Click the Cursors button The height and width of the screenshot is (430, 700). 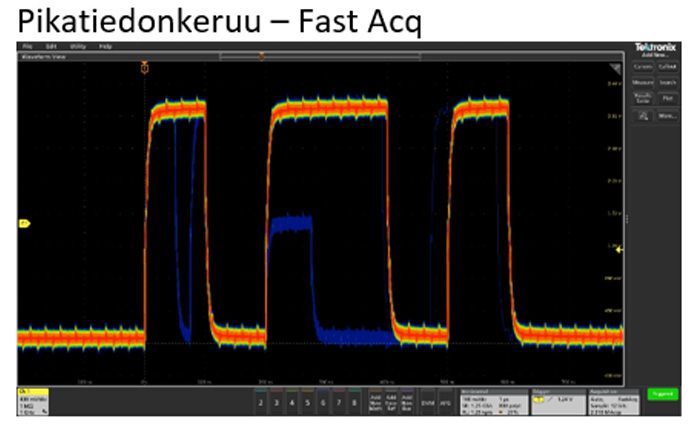tap(642, 66)
